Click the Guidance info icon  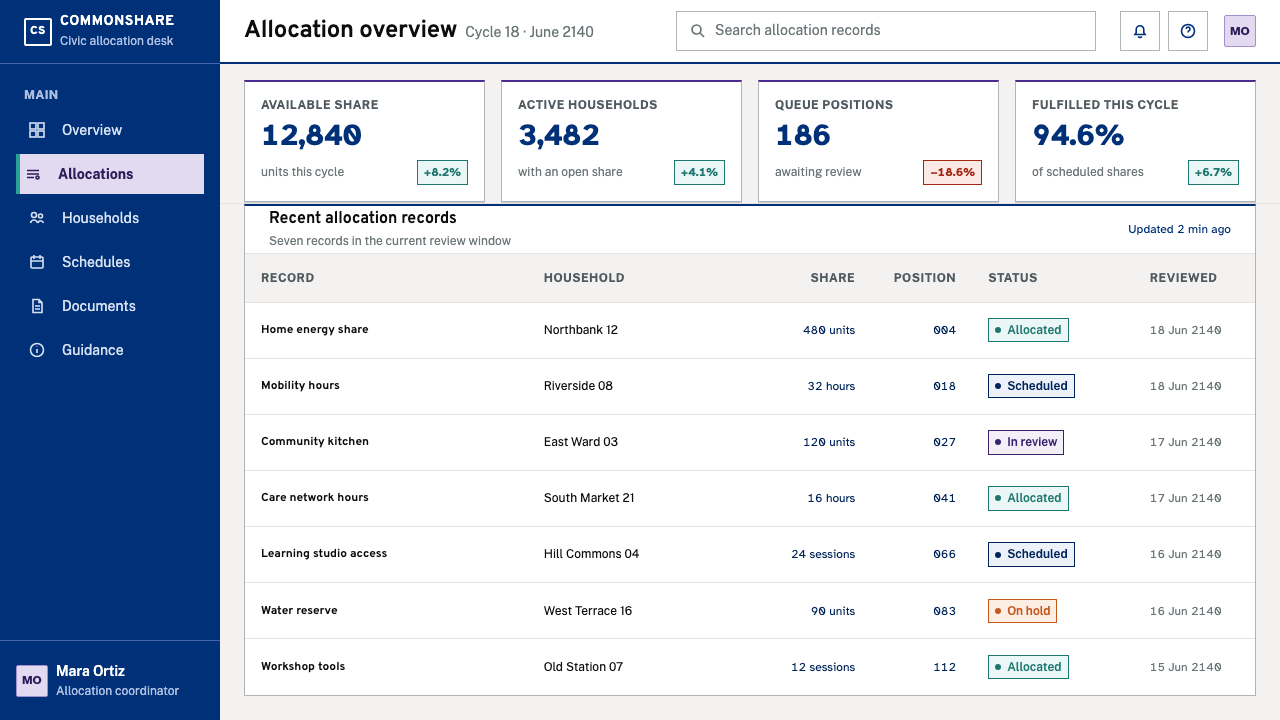coord(37,350)
